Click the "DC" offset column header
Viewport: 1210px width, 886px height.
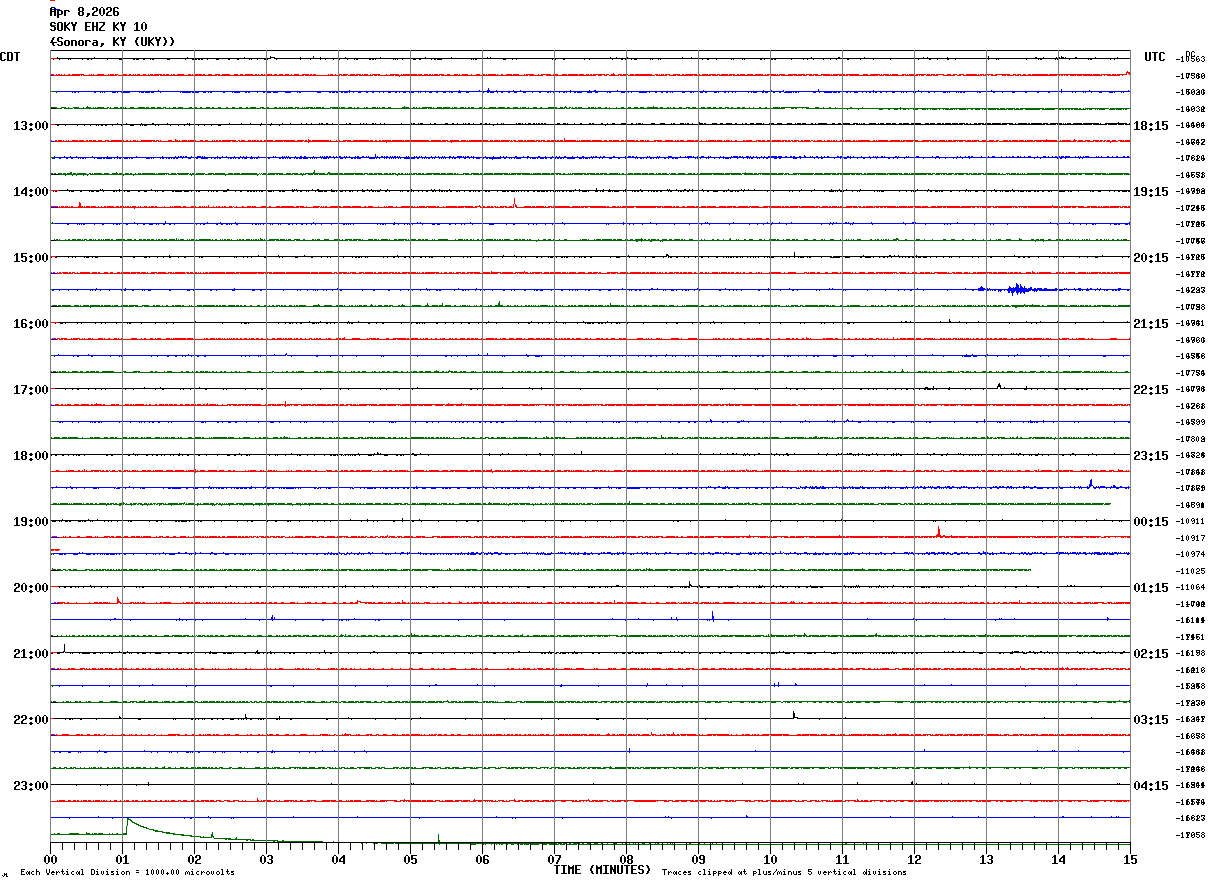[x=1190, y=54]
